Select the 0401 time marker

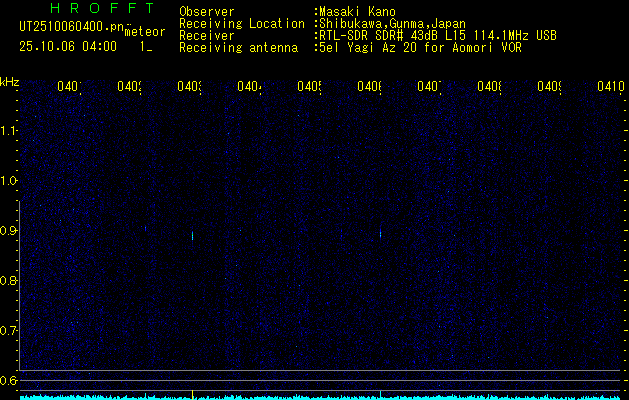point(69,86)
